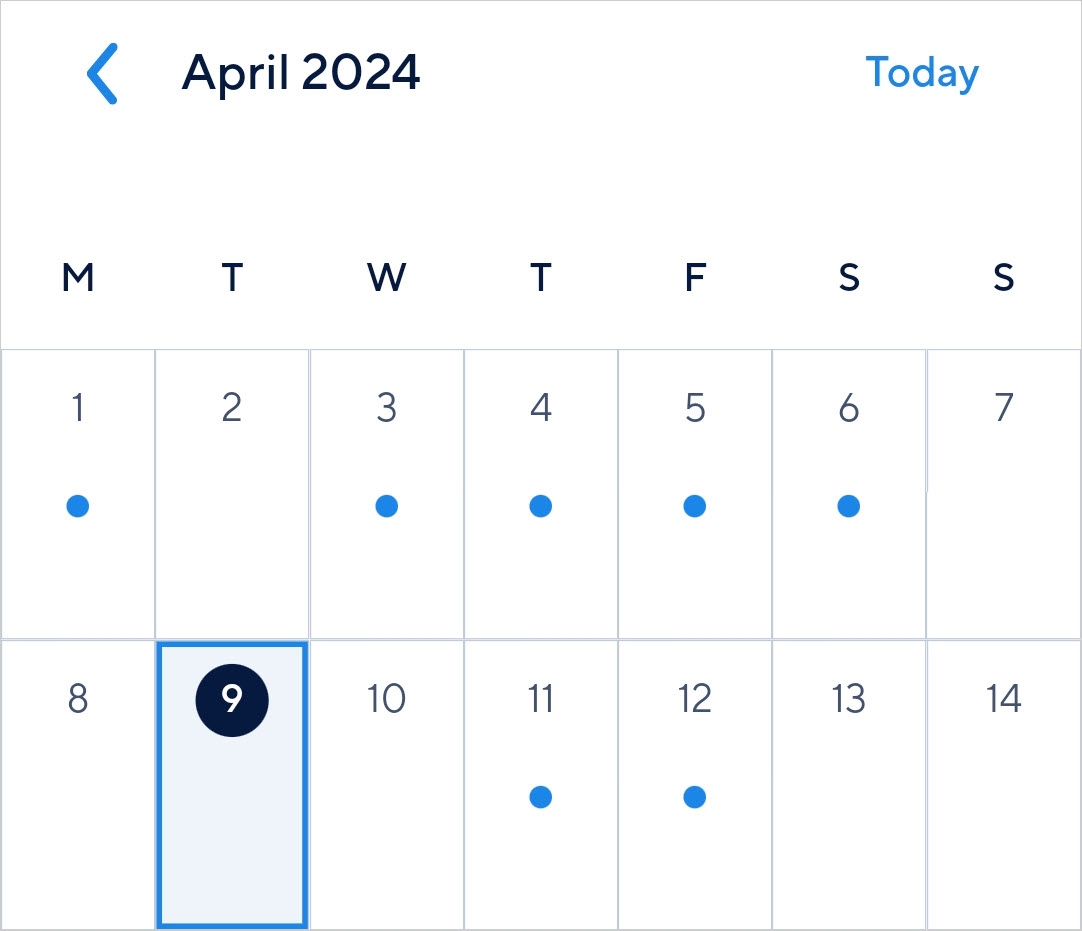Click the Today link
1082x931 pixels.
tap(921, 73)
